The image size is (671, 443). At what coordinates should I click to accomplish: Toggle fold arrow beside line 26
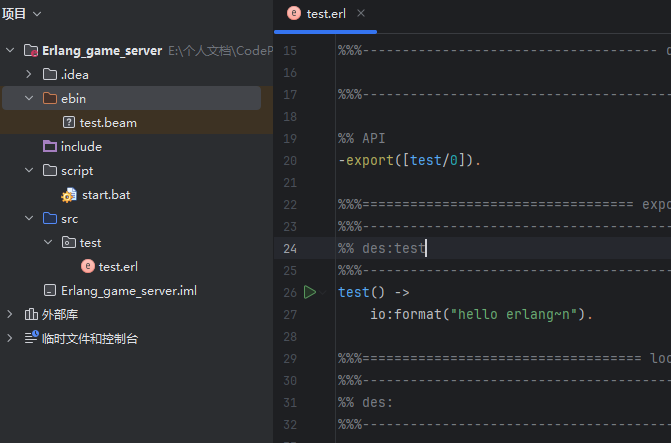click(x=323, y=292)
